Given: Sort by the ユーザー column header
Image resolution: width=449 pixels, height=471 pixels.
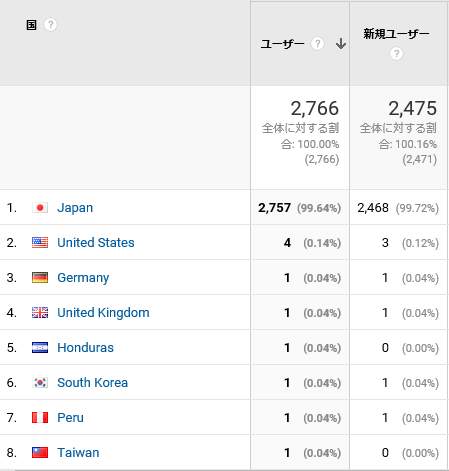Looking at the screenshot, I should [282, 44].
